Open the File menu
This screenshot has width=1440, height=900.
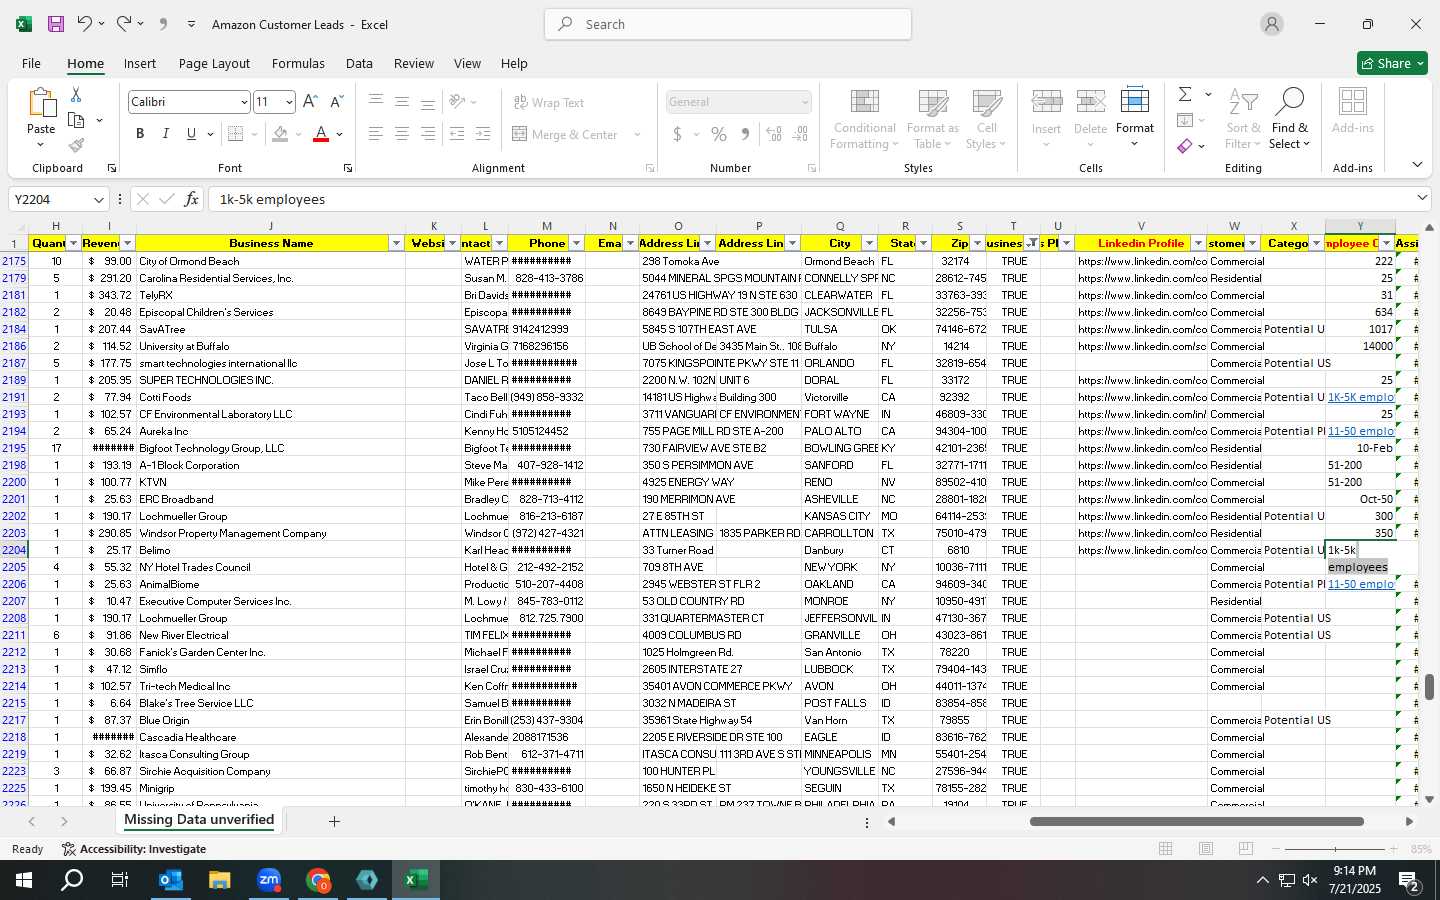click(31, 63)
